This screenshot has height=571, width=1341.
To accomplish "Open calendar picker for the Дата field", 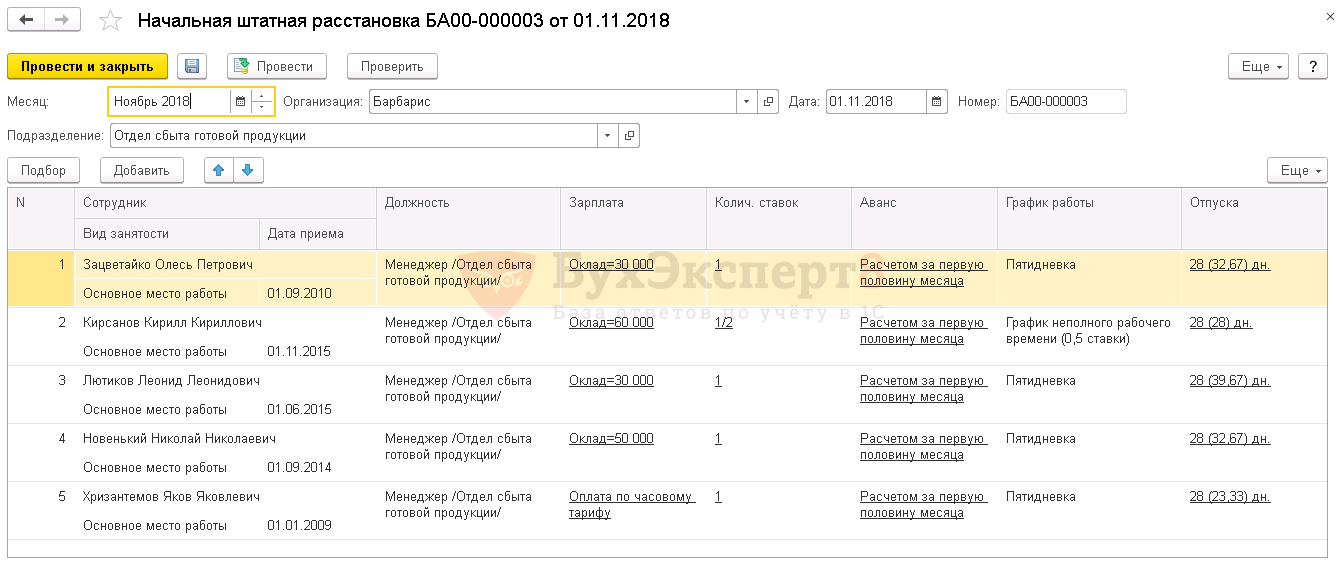I will [x=936, y=101].
